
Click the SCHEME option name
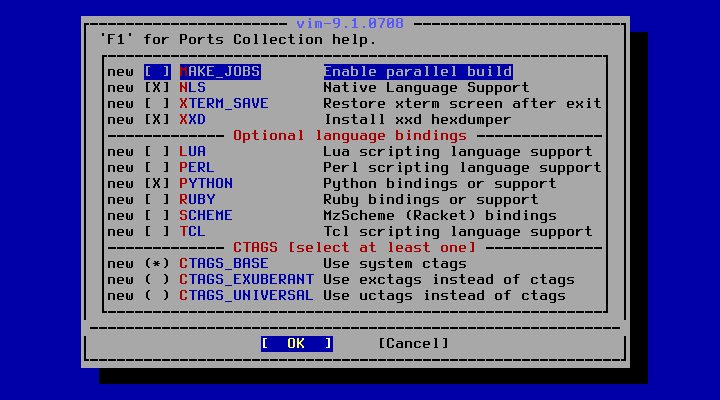(206, 216)
